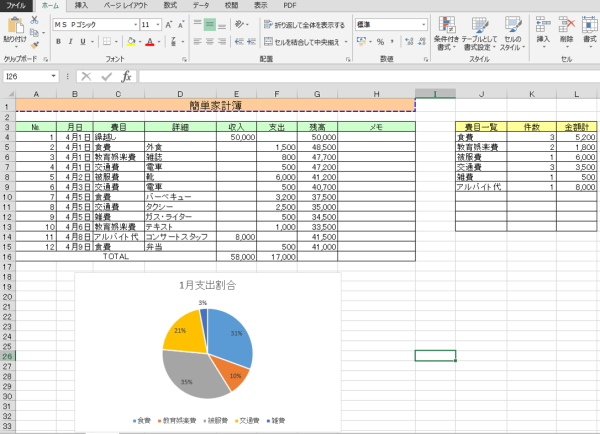The height and width of the screenshot is (434, 600).
Task: Click the bottom align icon
Action: pos(222,25)
